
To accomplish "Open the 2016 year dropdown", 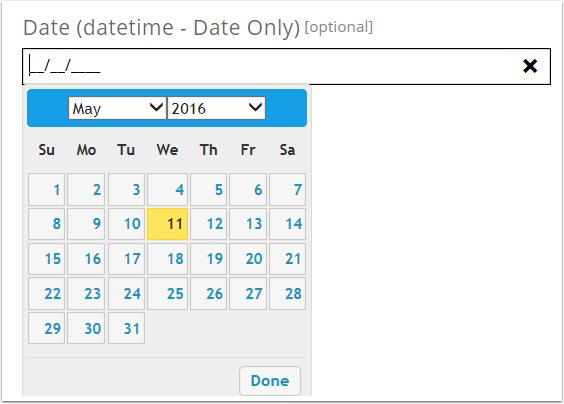I will [217, 108].
